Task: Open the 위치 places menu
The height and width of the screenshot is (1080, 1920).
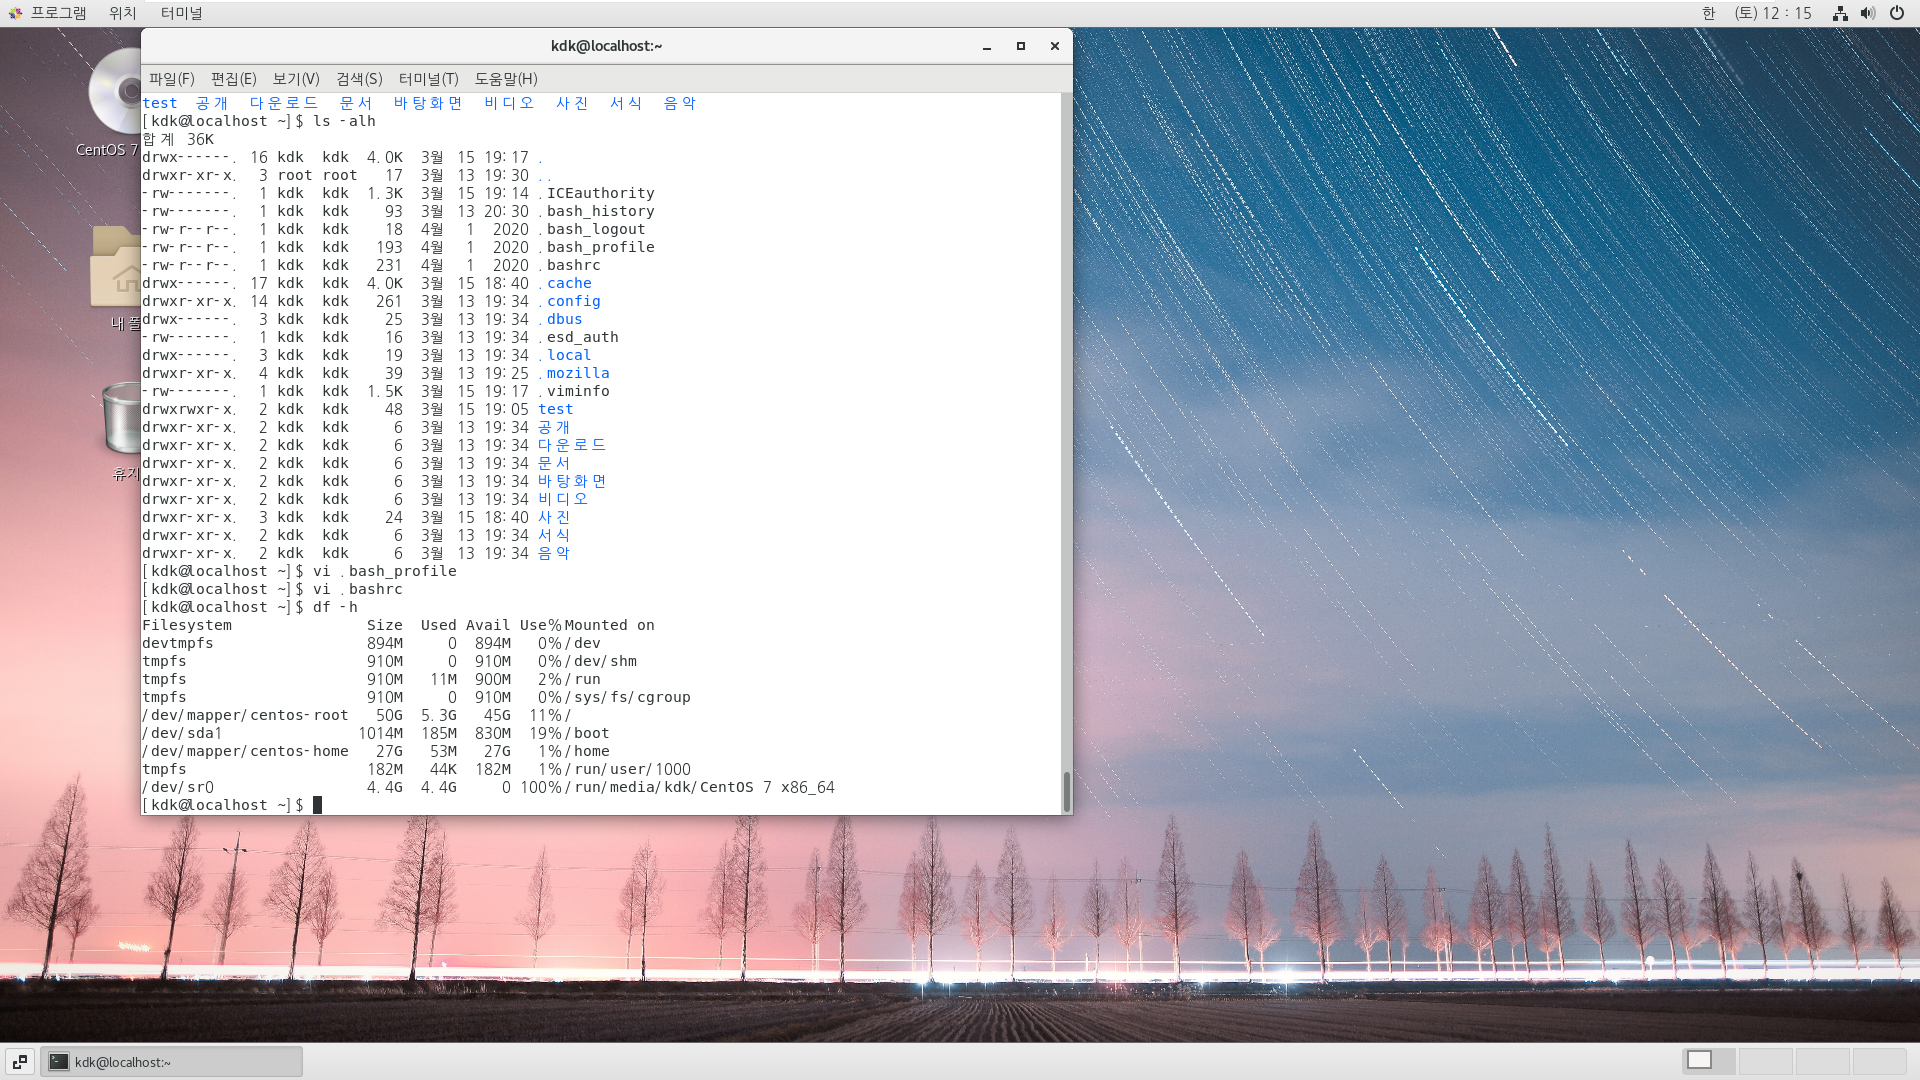Action: click(122, 13)
